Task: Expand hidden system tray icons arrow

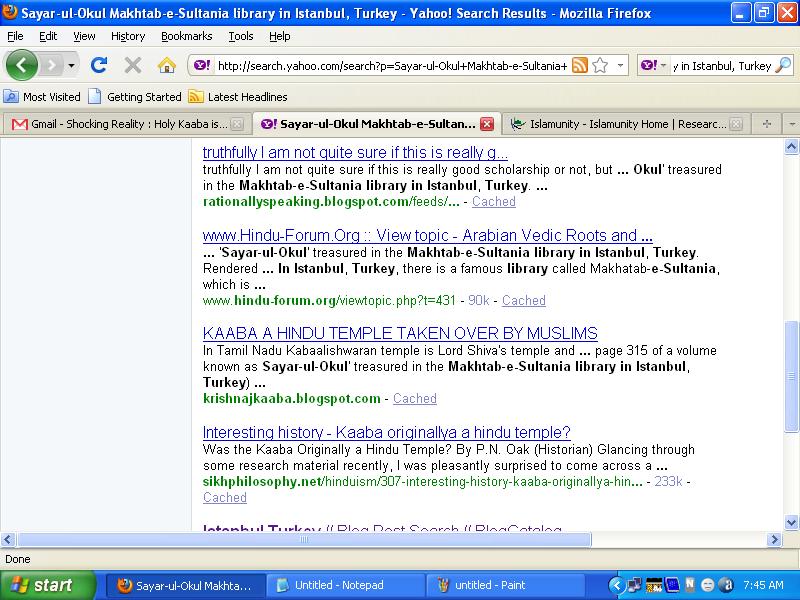Action: point(616,585)
